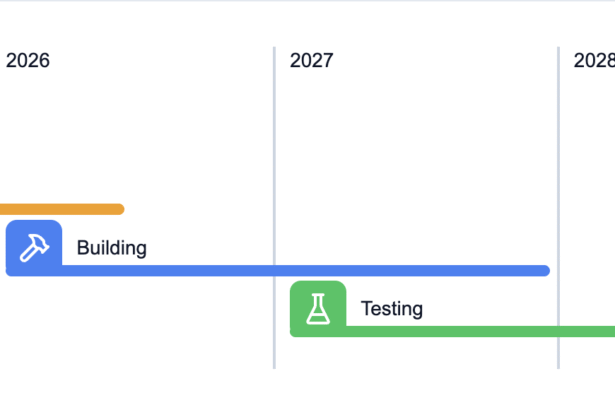Click the green bar directly under the Testing label
The image size is (615, 410).
[x=391, y=331]
